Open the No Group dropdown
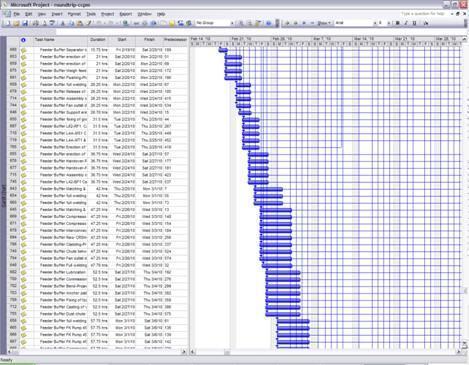The width and height of the screenshot is (469, 365). point(215,23)
